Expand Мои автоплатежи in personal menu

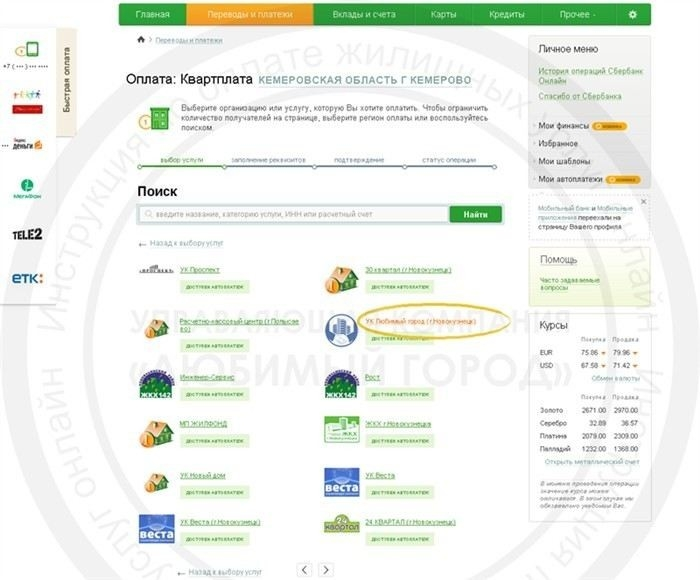(570, 179)
